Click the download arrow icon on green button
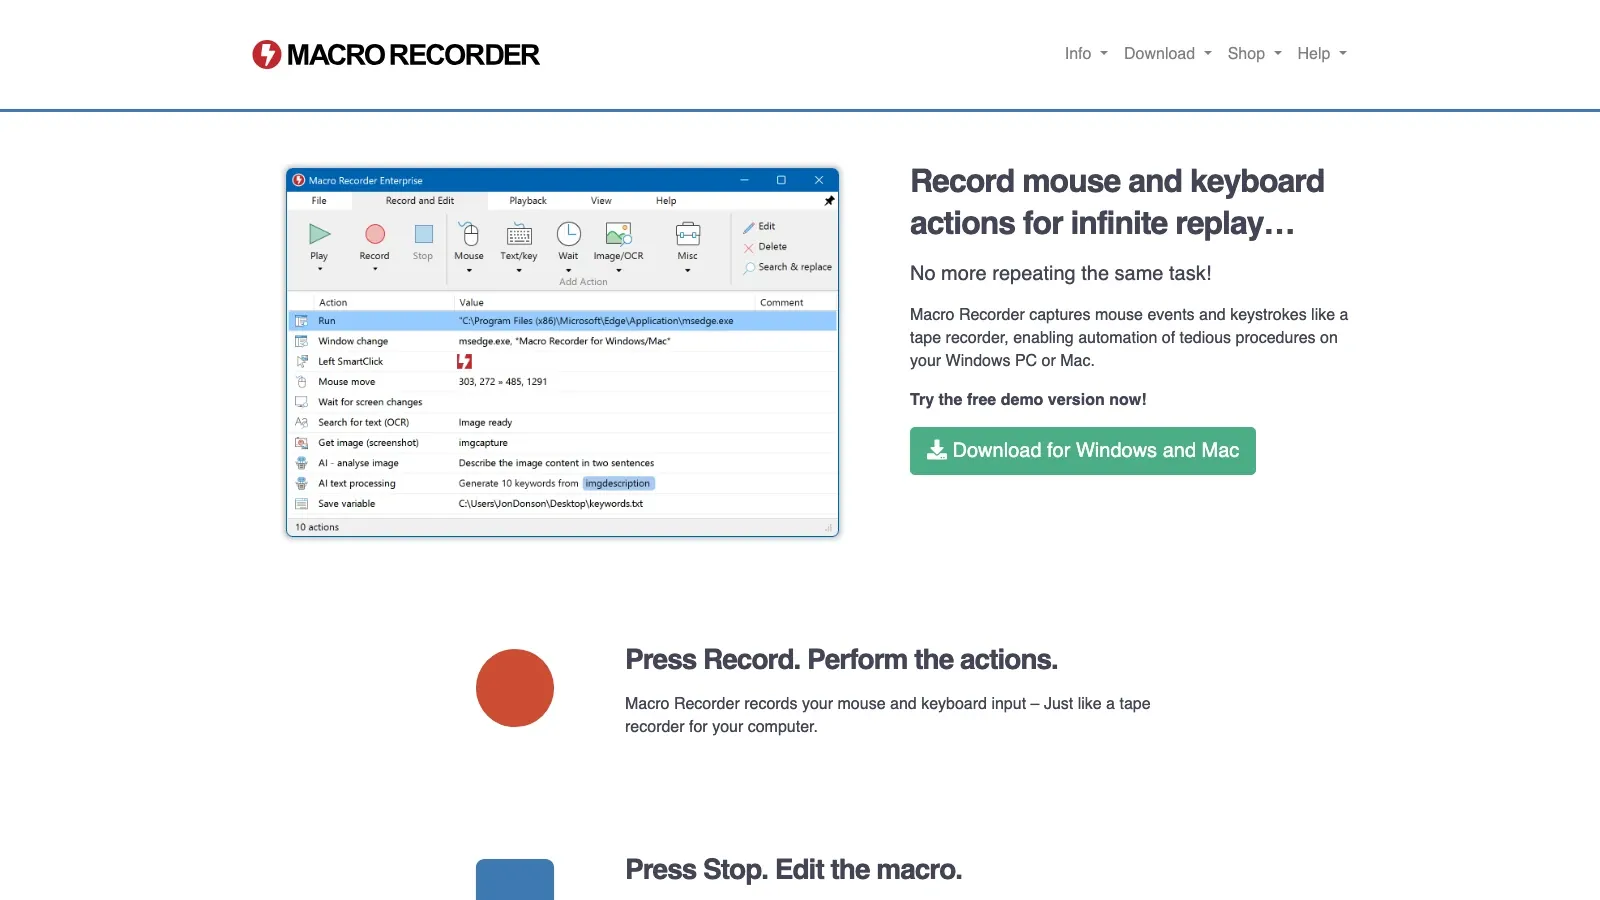This screenshot has width=1600, height=900. [937, 450]
